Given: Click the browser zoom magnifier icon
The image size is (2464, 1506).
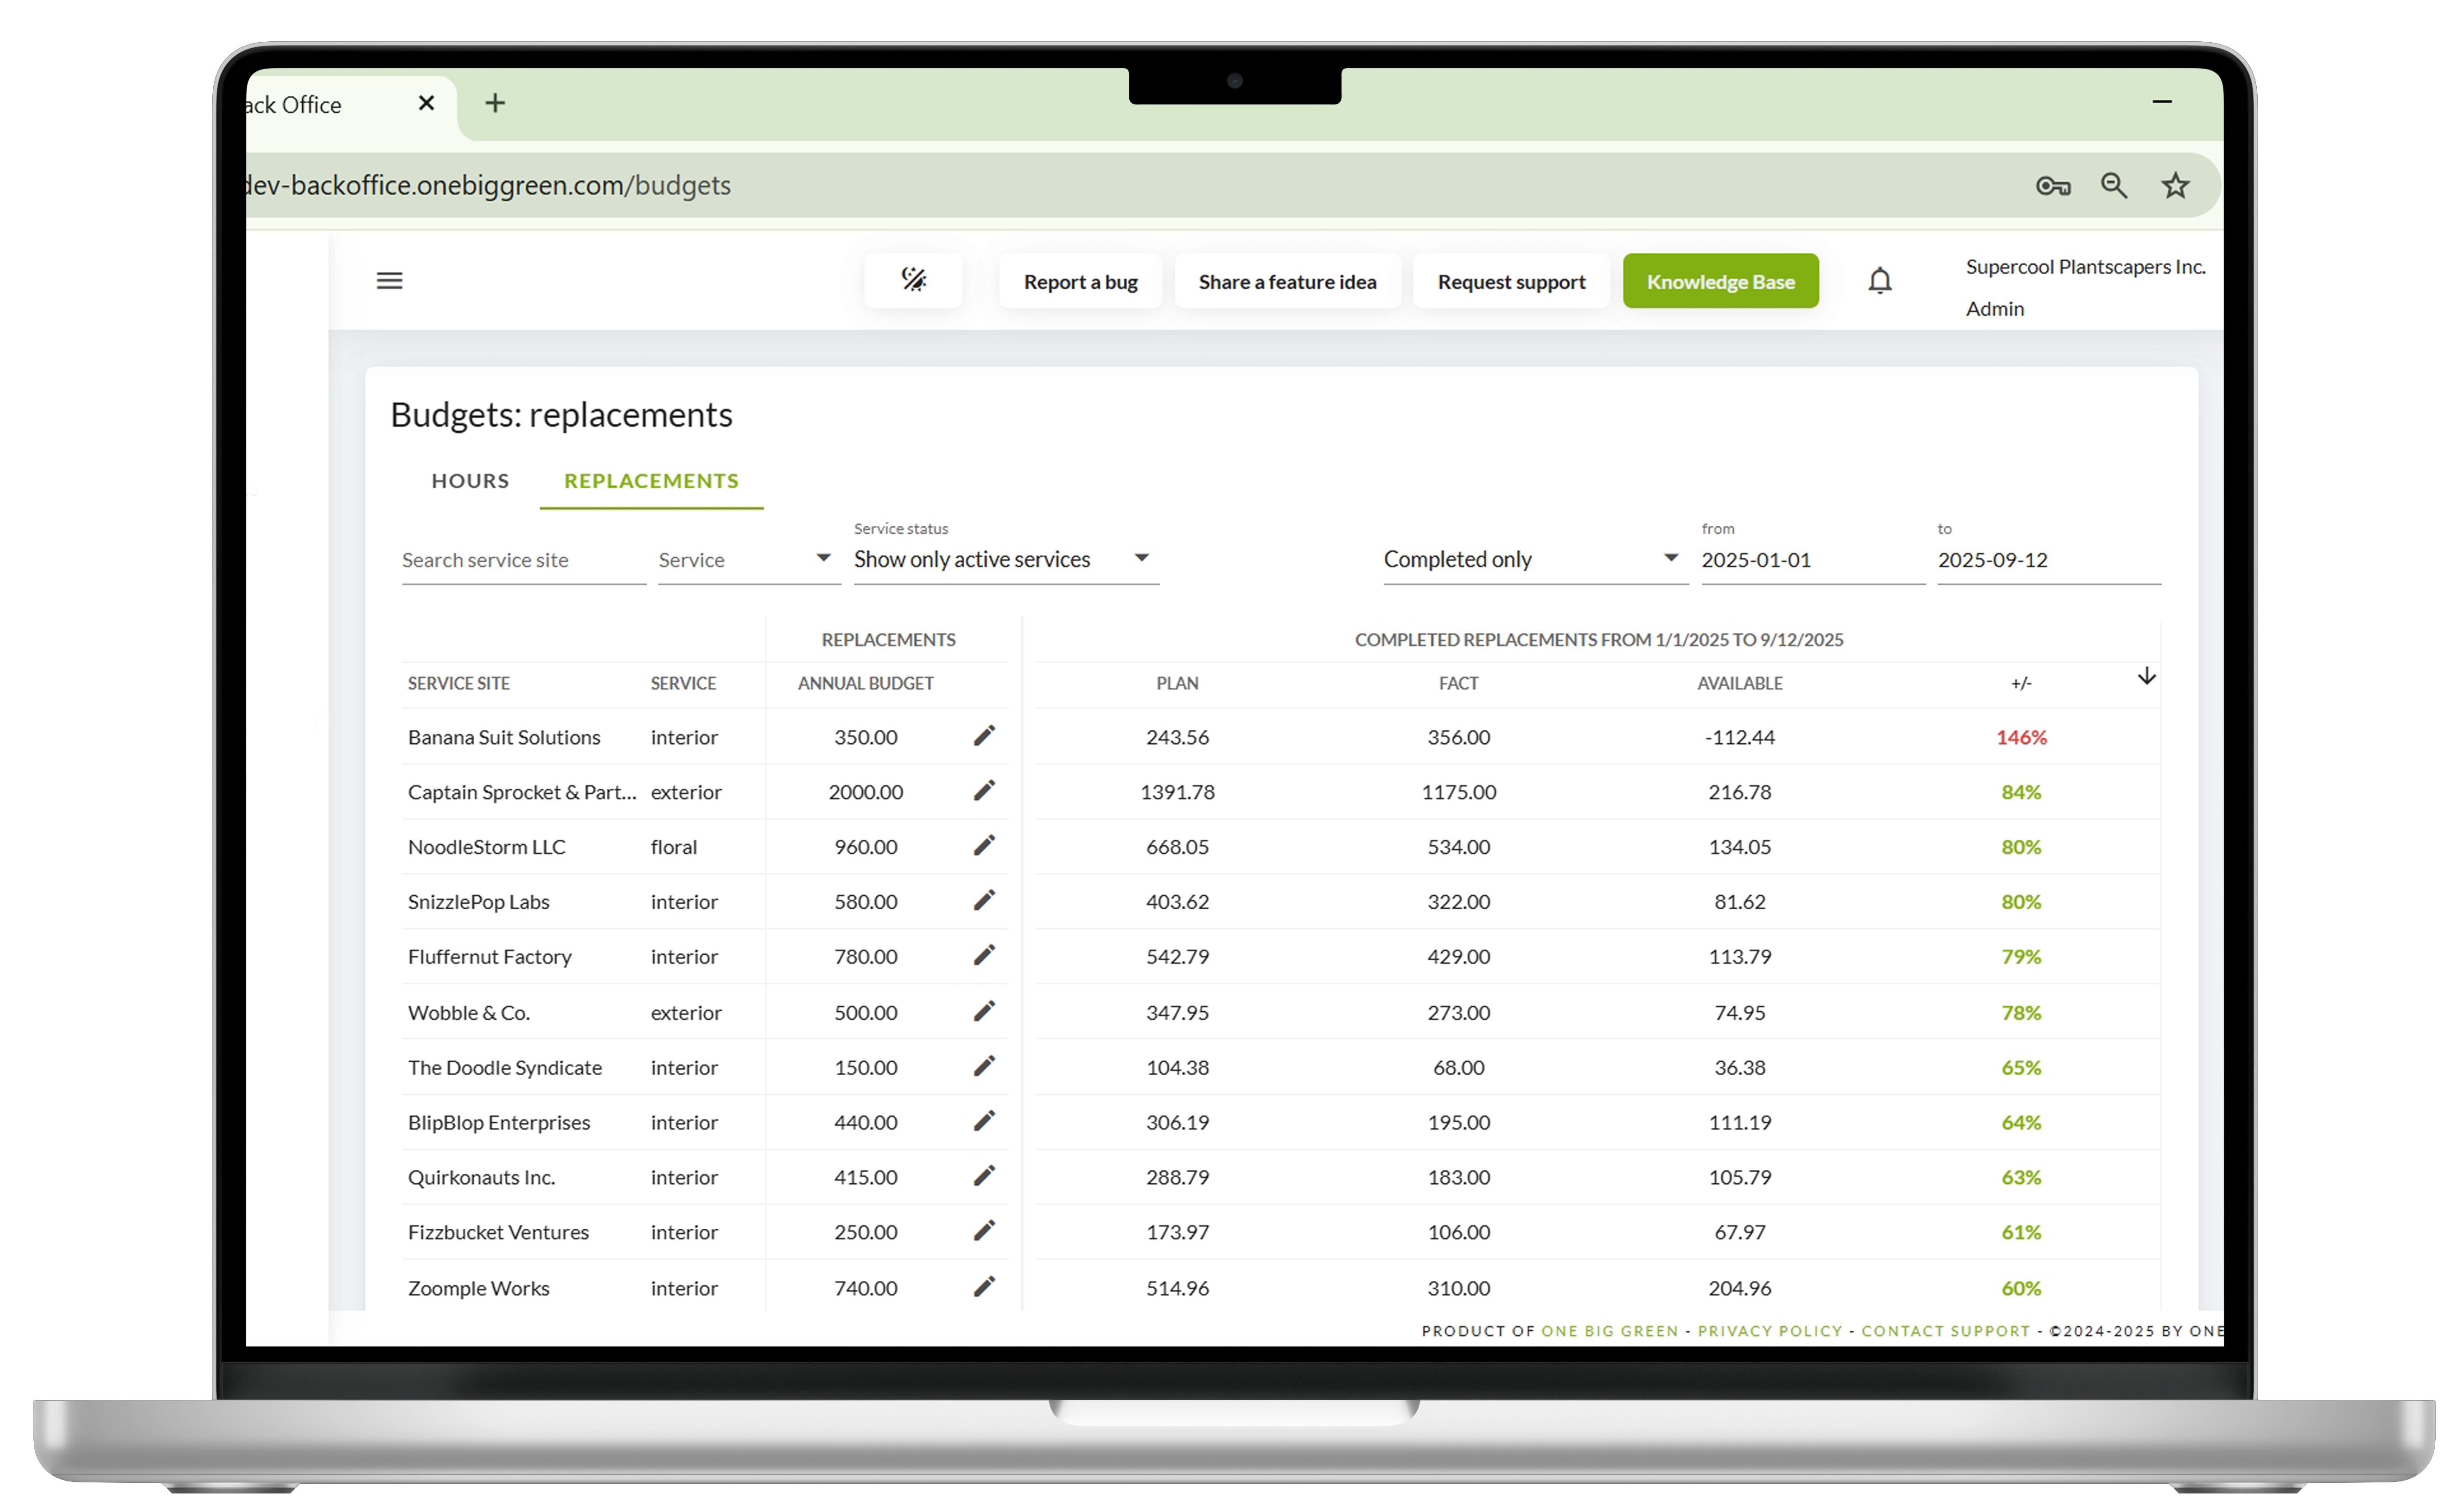Looking at the screenshot, I should click(2113, 186).
